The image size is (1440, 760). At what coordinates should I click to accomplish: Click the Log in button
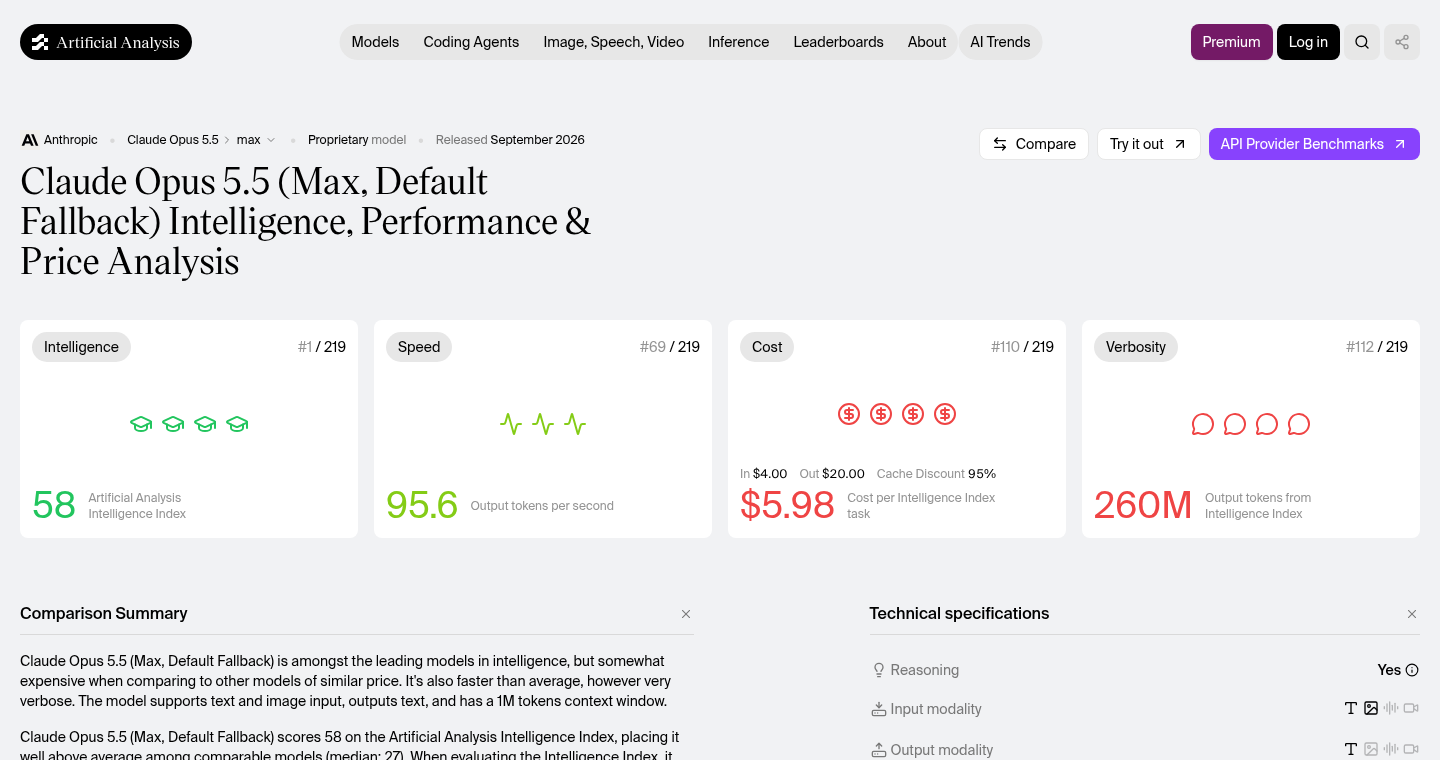click(1308, 42)
